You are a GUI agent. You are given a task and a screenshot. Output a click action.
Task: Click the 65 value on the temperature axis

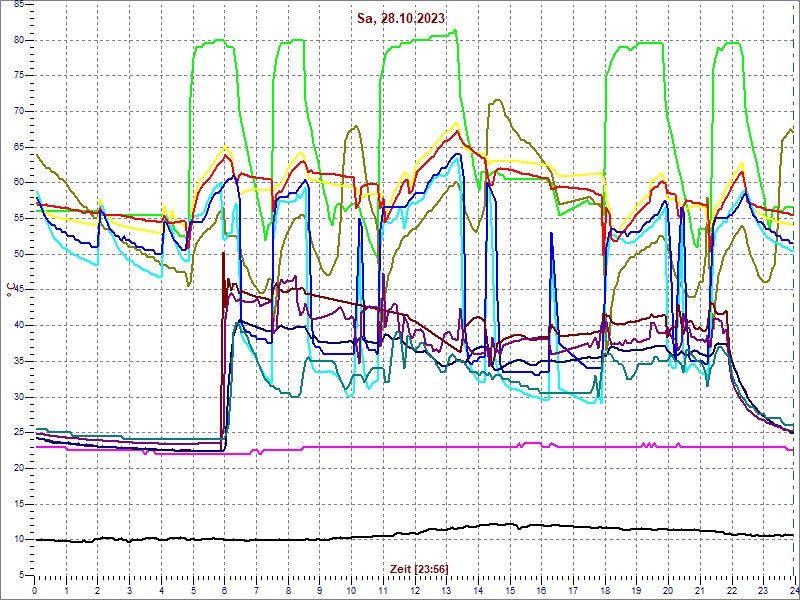(x=18, y=147)
